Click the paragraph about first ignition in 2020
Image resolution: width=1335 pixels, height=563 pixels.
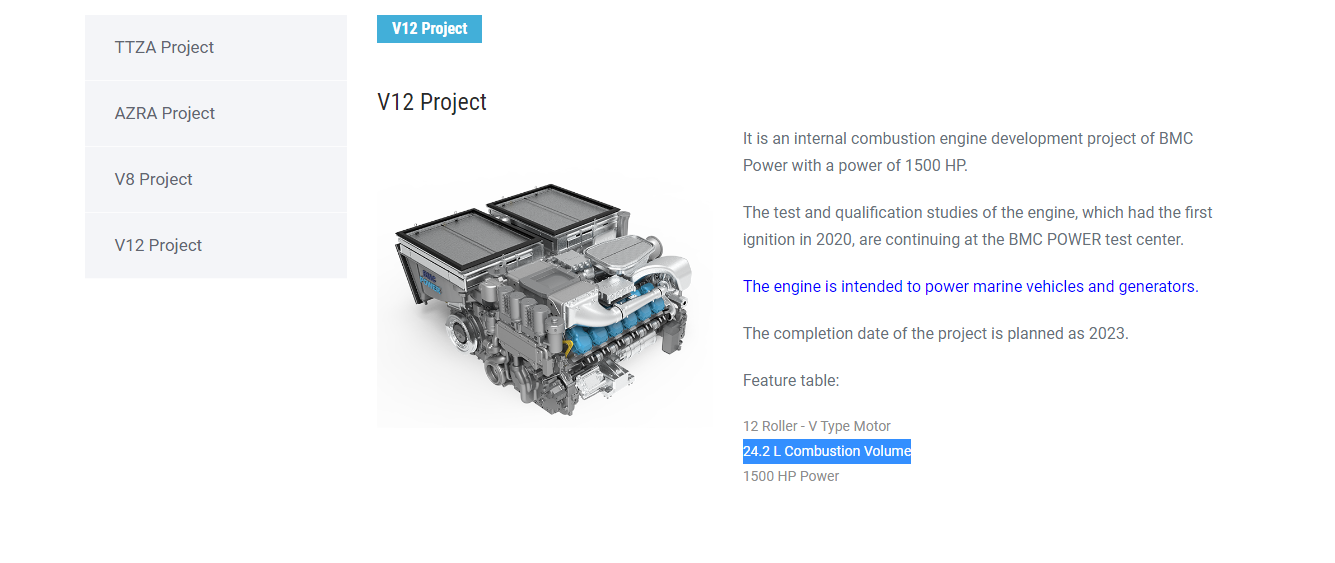977,226
